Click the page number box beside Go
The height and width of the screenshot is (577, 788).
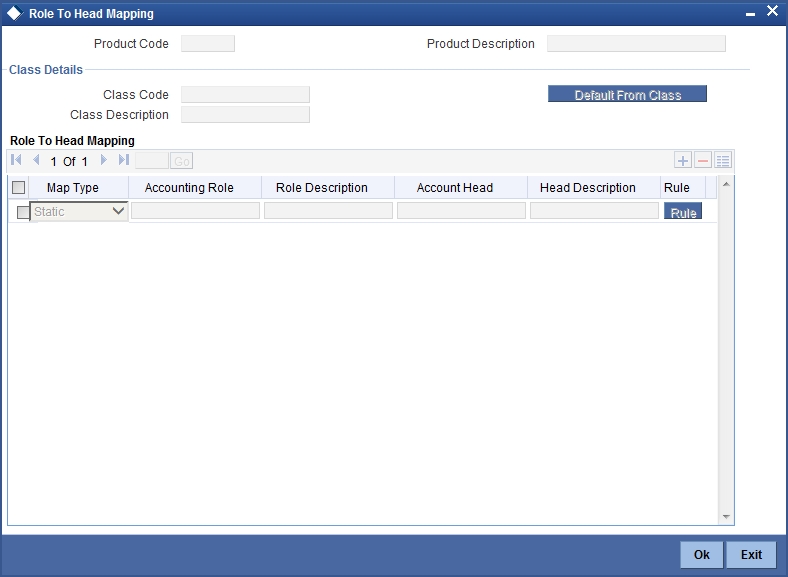[x=152, y=161]
